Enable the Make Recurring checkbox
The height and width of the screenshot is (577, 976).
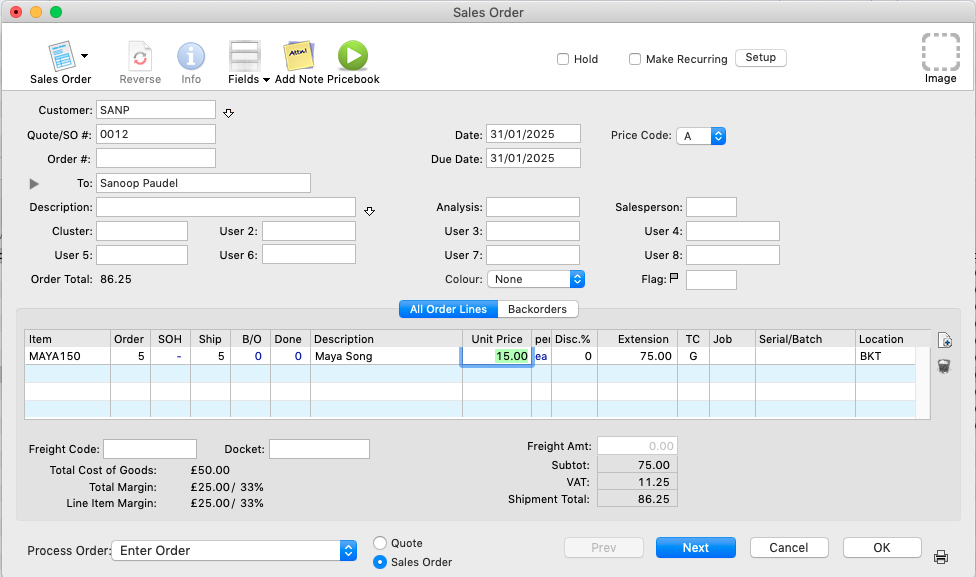[x=635, y=59]
